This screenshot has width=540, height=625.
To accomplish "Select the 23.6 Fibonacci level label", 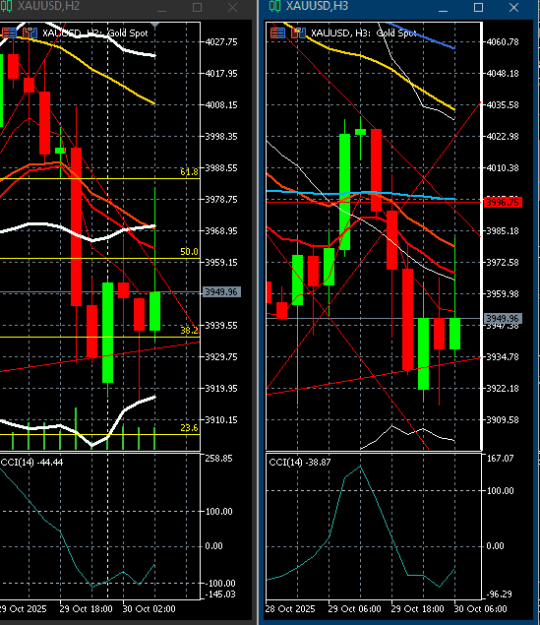I will point(189,428).
